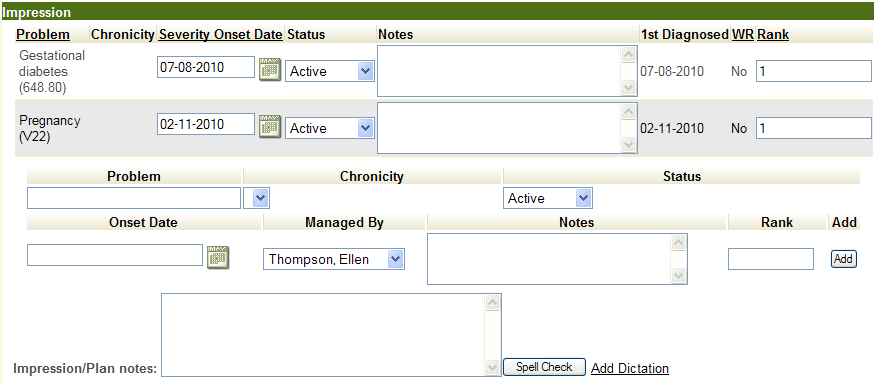
Task: Sort by Severity Onset Date header
Action: (221, 35)
